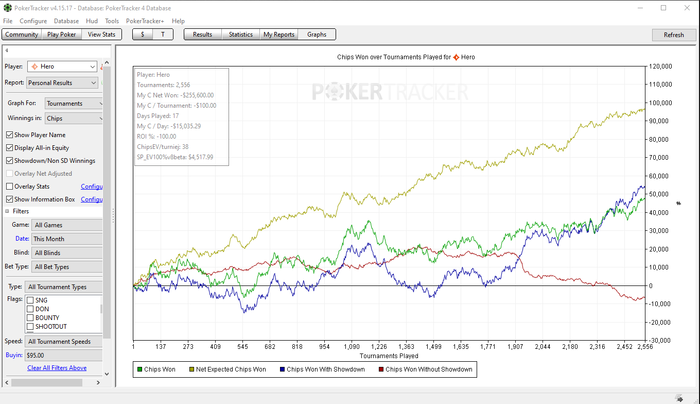Click green Chips Won legend swatch
Screen dimensions: 700x404
pos(140,370)
